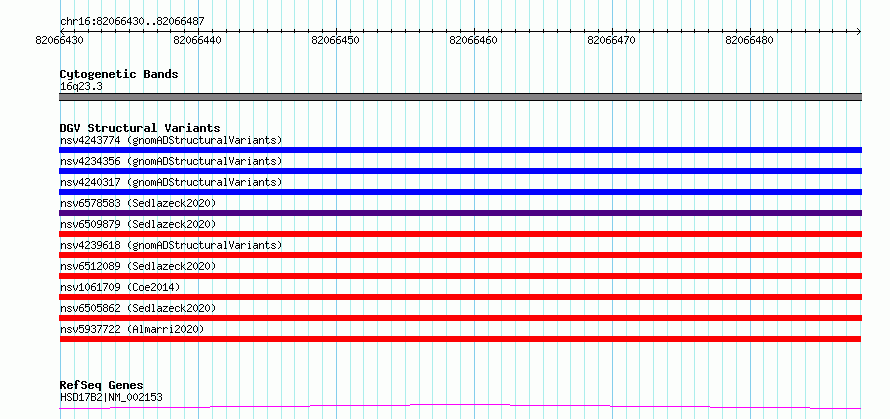Click the 82066480 ruler coordinate

(750, 40)
